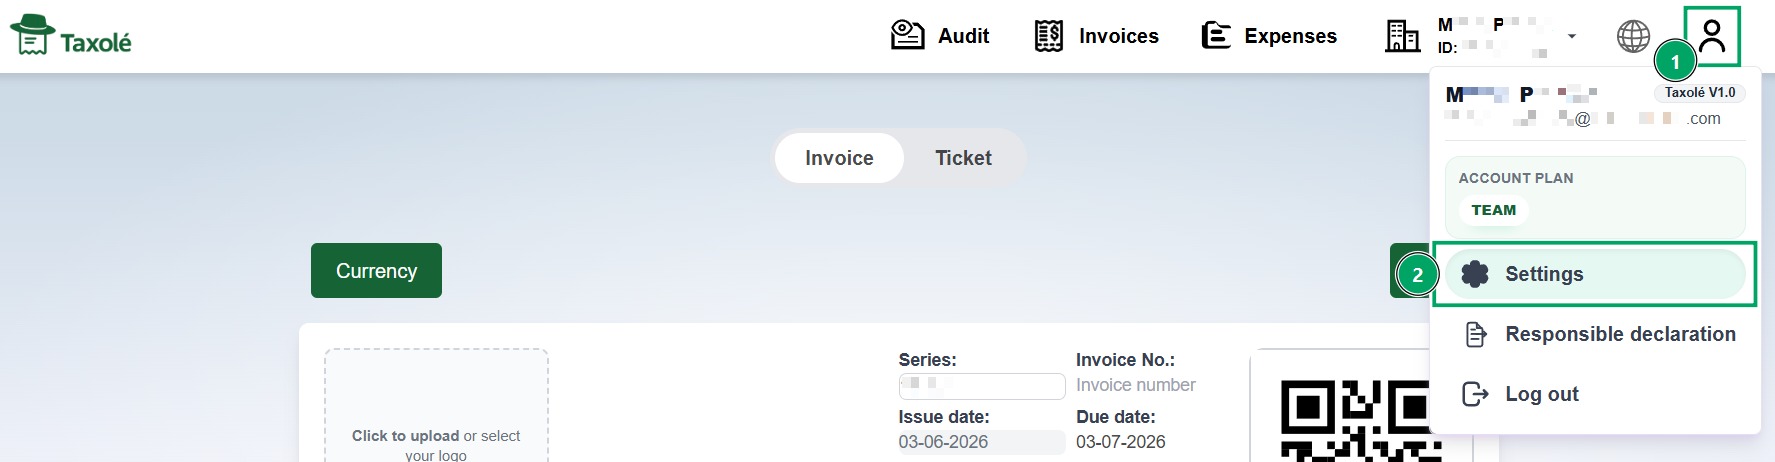Click the Issue date 03-06-2026 field
This screenshot has width=1775, height=462.
(x=981, y=442)
